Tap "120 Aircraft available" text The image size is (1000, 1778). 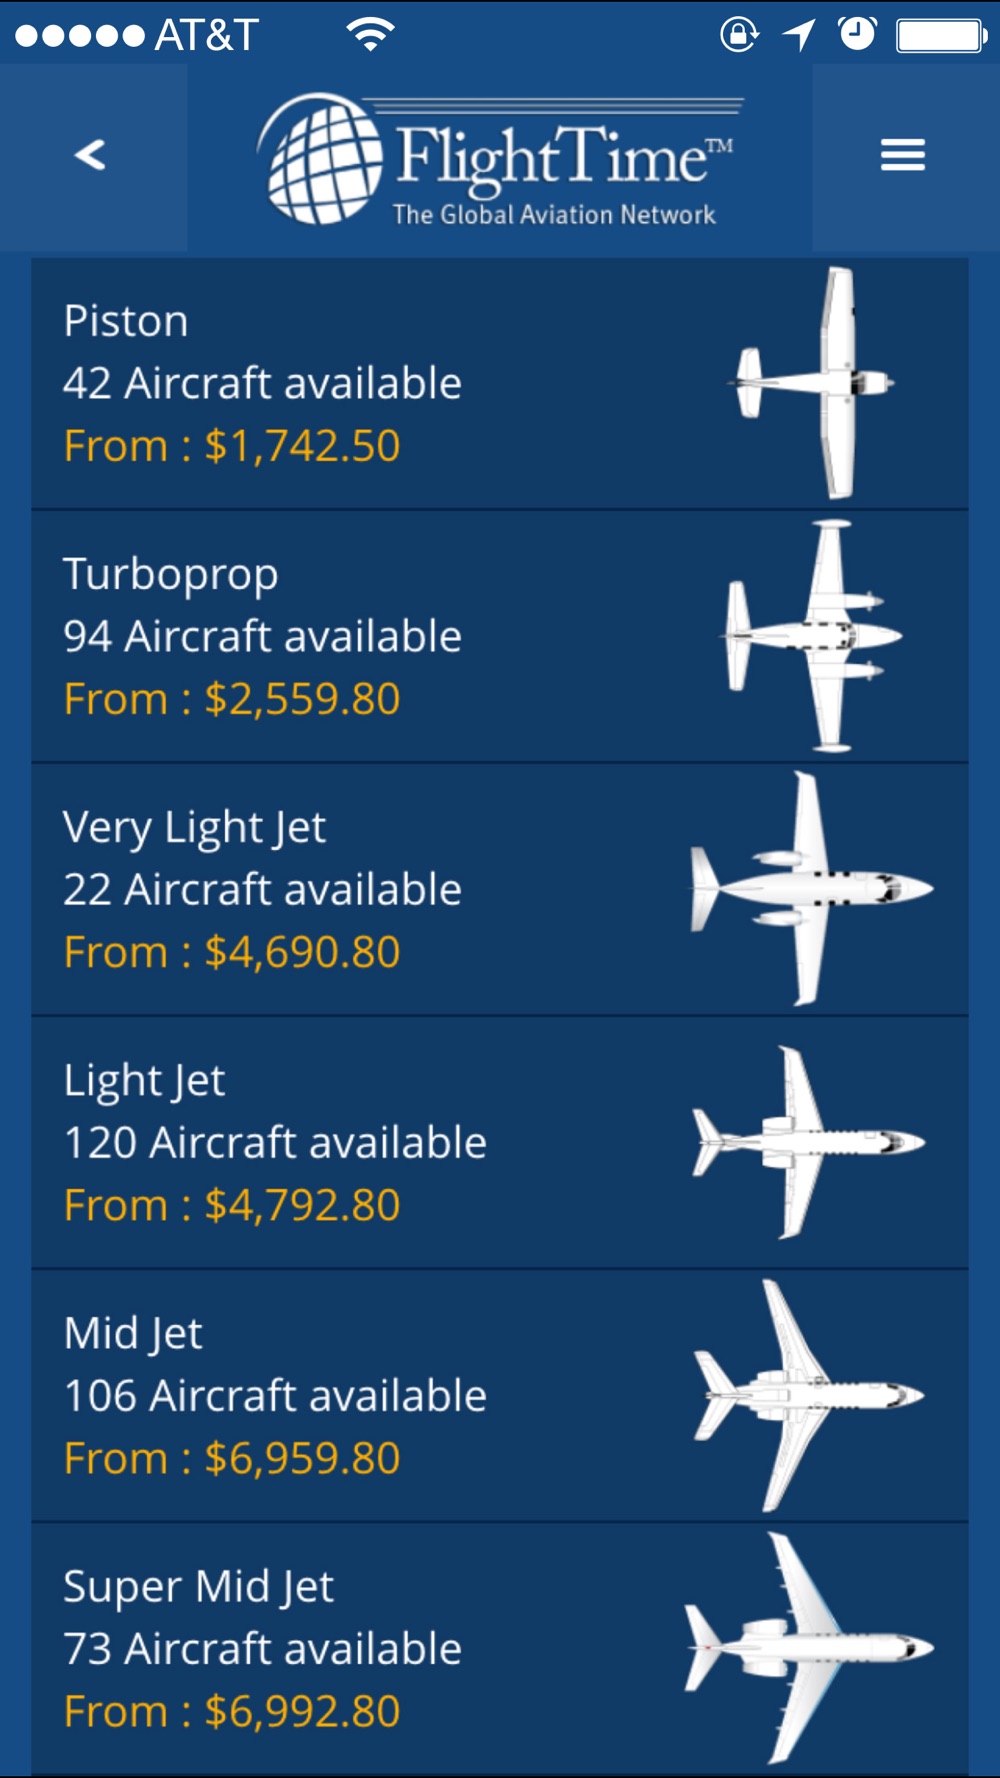(275, 1143)
